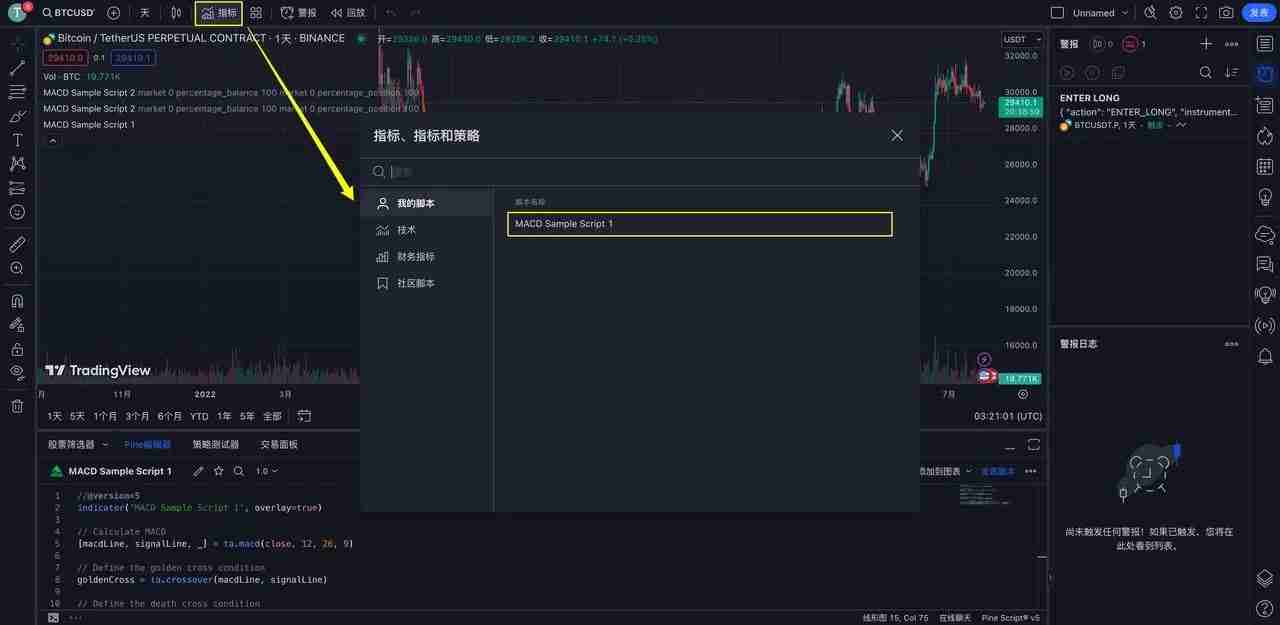The image size is (1280, 625).
Task: Toggle favorite star for MACD Sample Script 1
Action: point(218,470)
